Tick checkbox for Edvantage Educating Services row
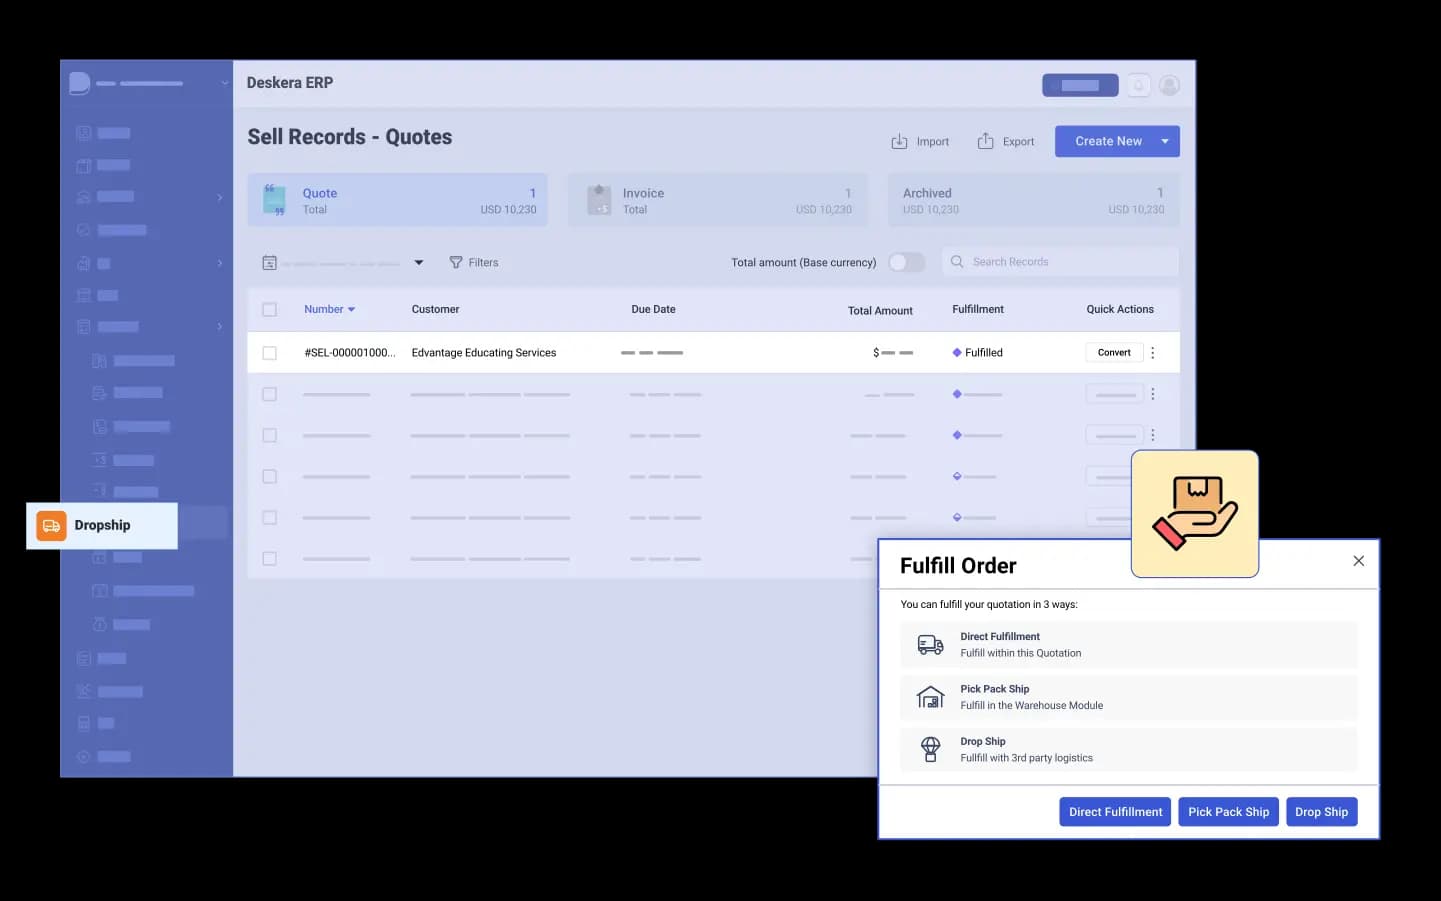1441x901 pixels. [269, 353]
